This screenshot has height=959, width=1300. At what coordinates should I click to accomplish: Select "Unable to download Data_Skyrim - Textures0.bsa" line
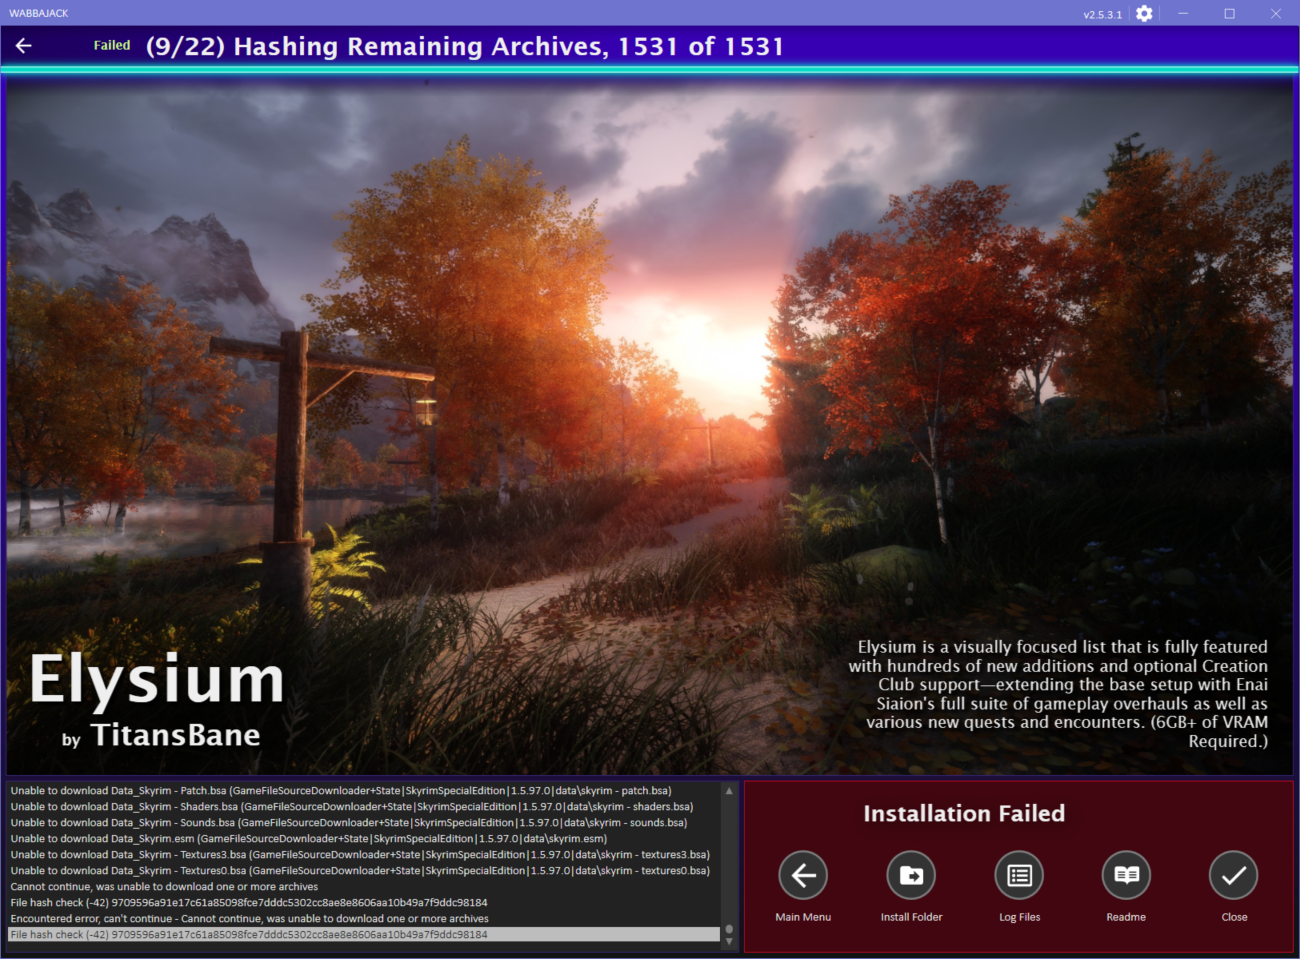tap(364, 871)
